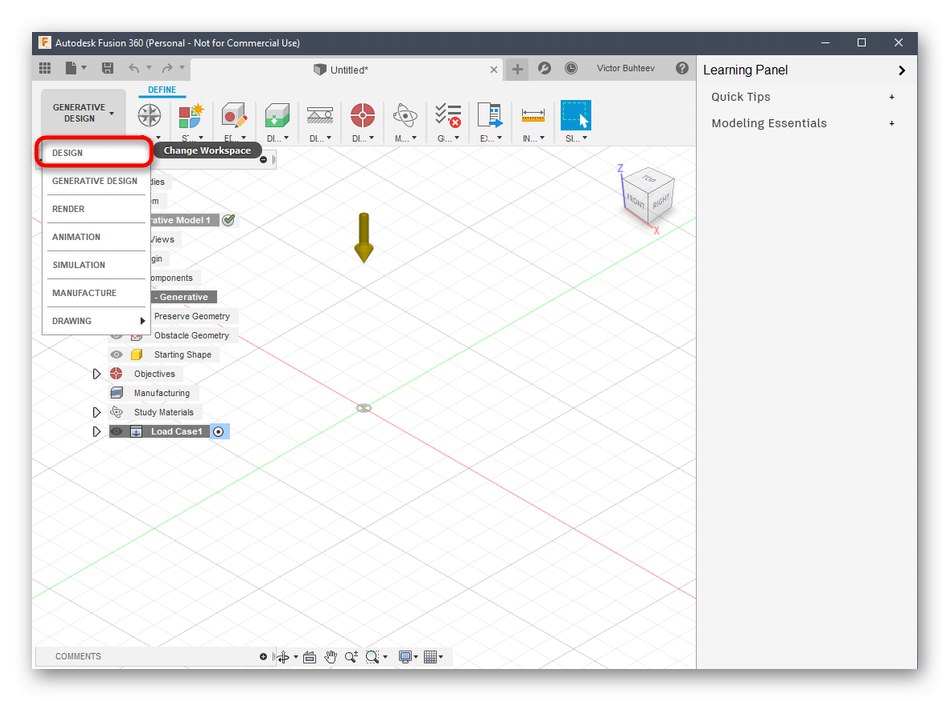Open the Materials dropdown arrow
This screenshot has height=701, width=950.
click(414, 138)
